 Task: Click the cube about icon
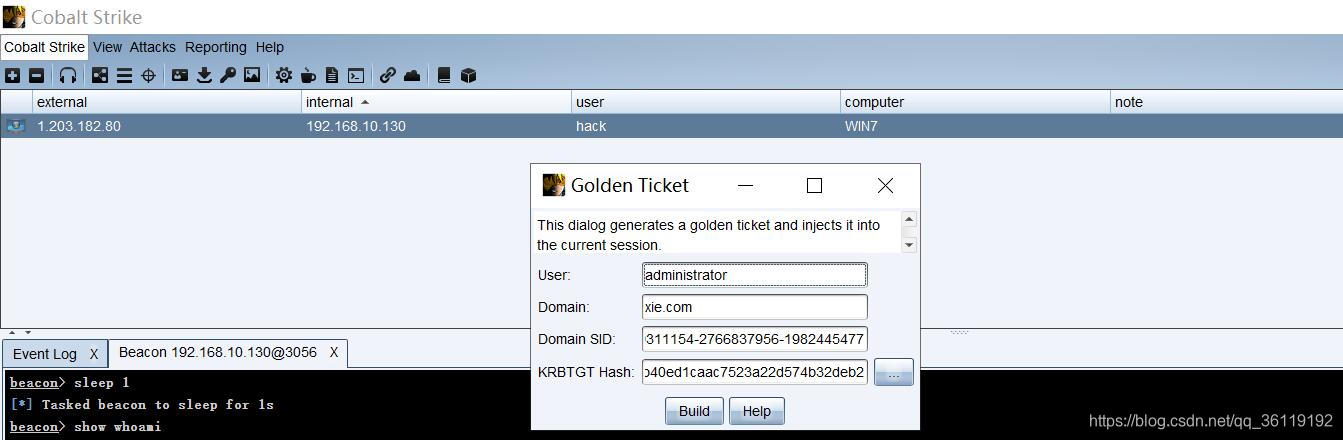pos(468,75)
